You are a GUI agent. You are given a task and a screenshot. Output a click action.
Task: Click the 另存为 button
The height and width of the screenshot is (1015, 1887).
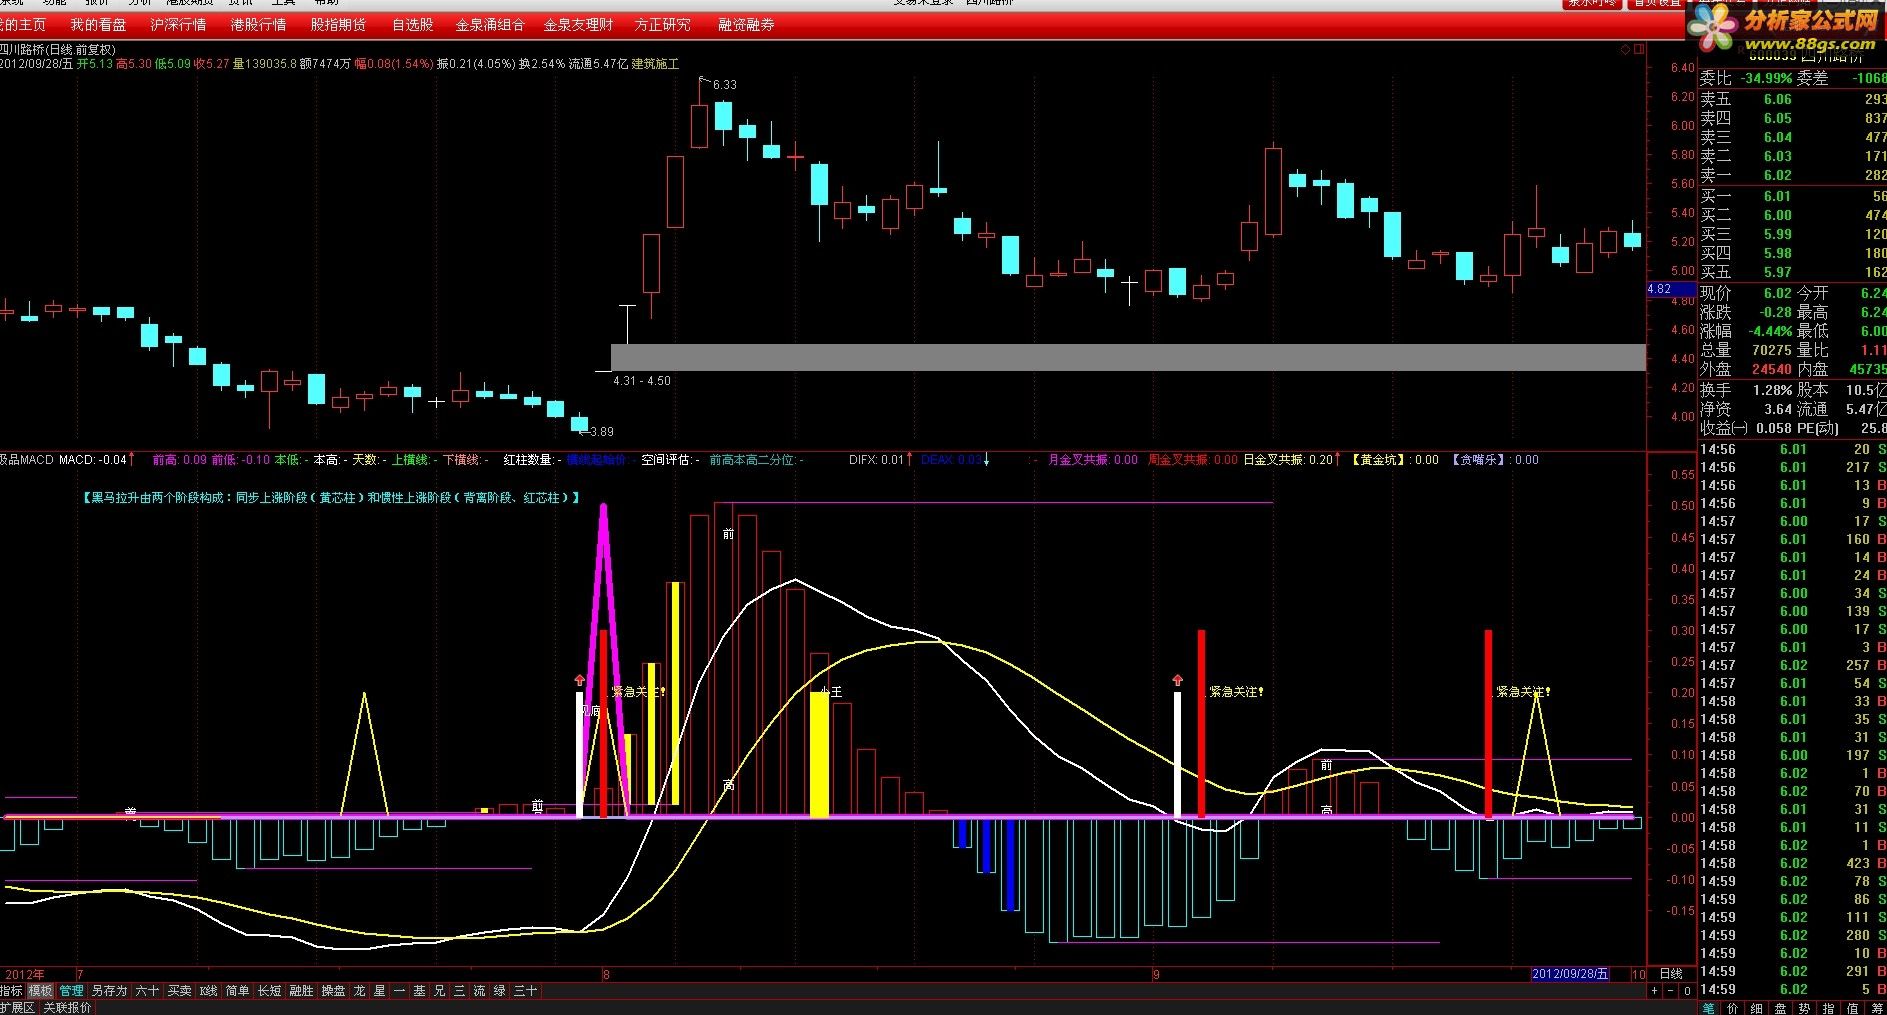(109, 991)
